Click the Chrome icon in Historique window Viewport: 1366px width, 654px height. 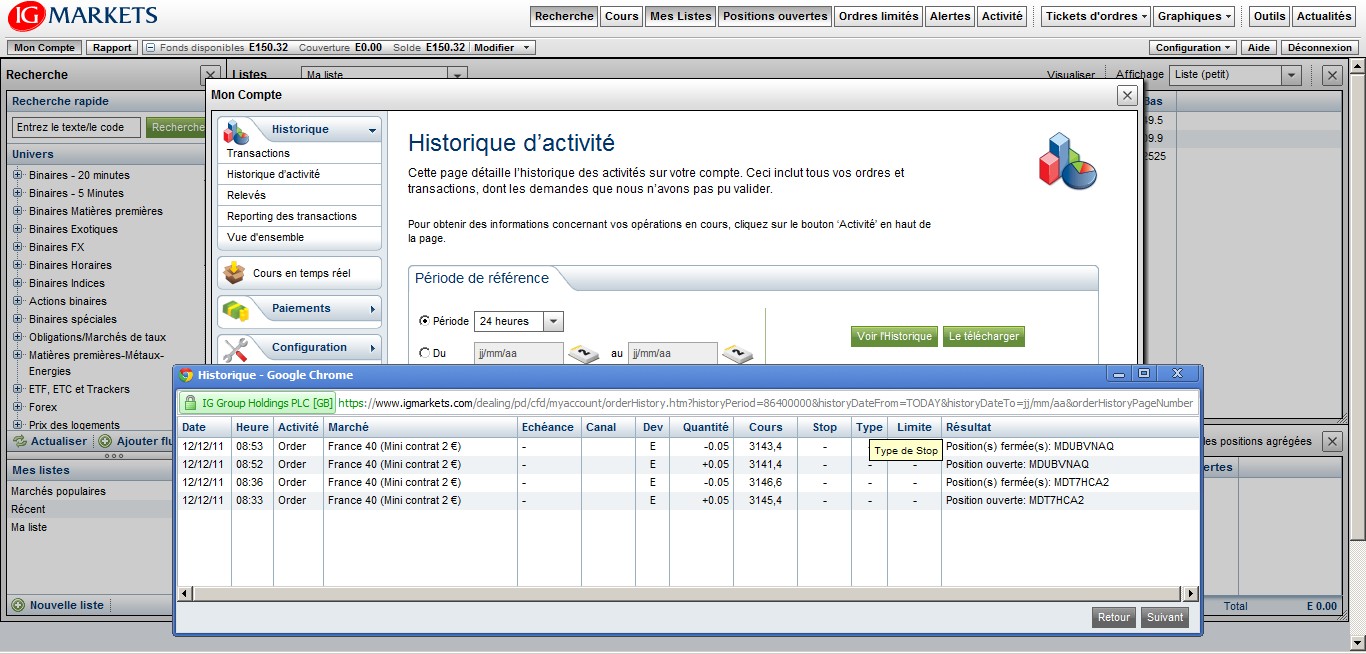point(186,375)
